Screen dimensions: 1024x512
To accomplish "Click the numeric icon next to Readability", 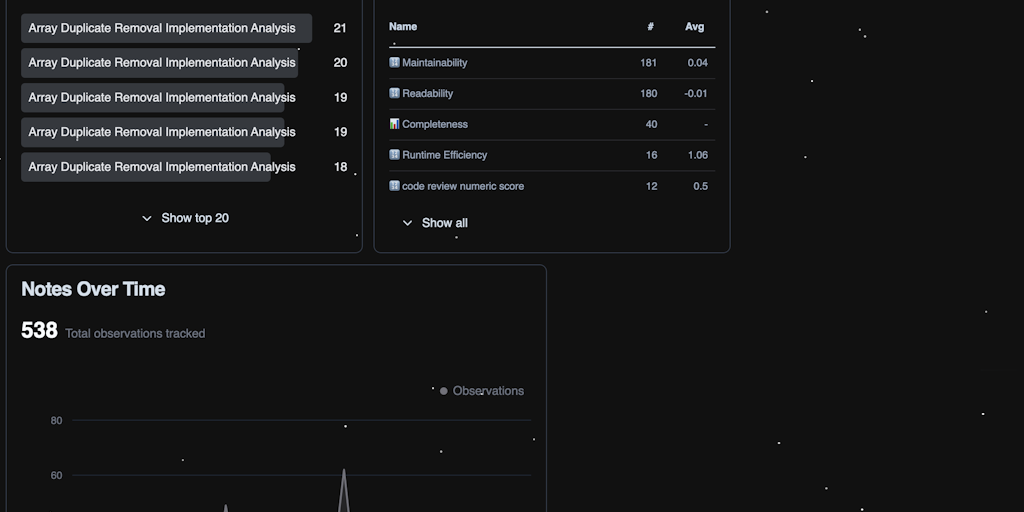I will tap(394, 93).
